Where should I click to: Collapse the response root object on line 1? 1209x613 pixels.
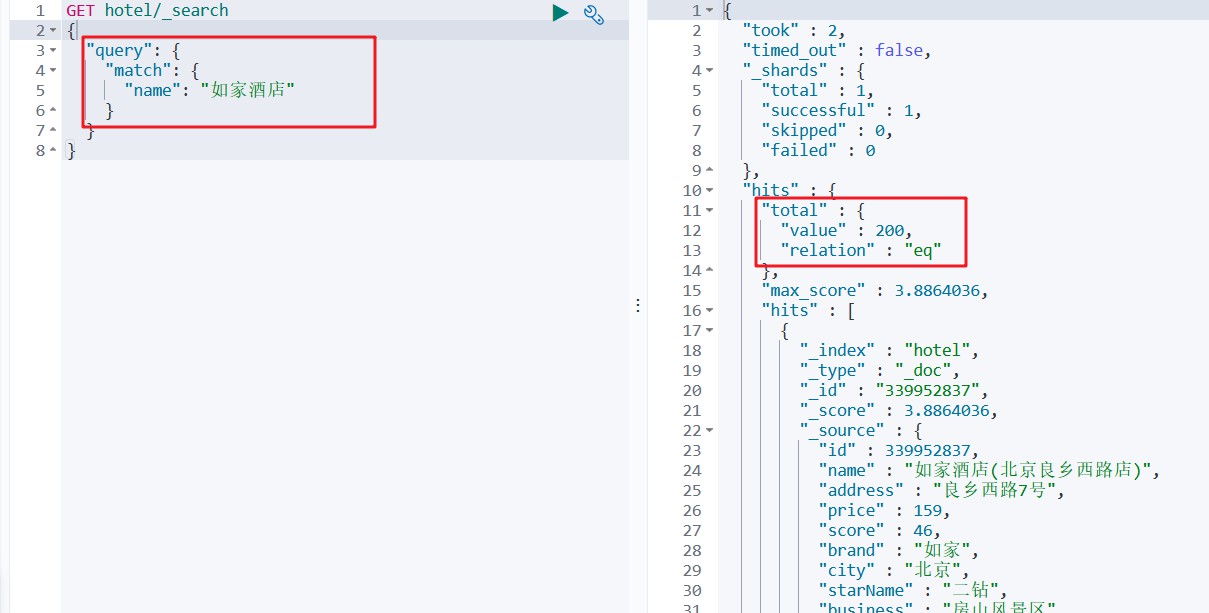(x=709, y=10)
